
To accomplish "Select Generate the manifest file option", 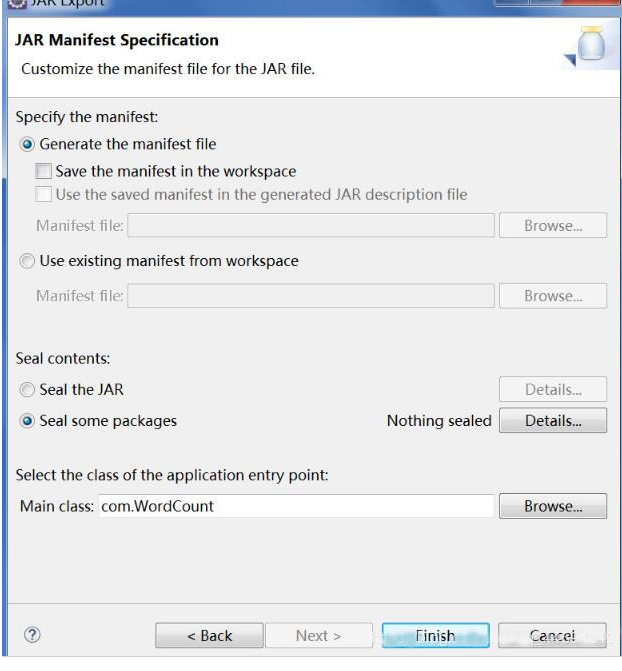I will [27, 144].
